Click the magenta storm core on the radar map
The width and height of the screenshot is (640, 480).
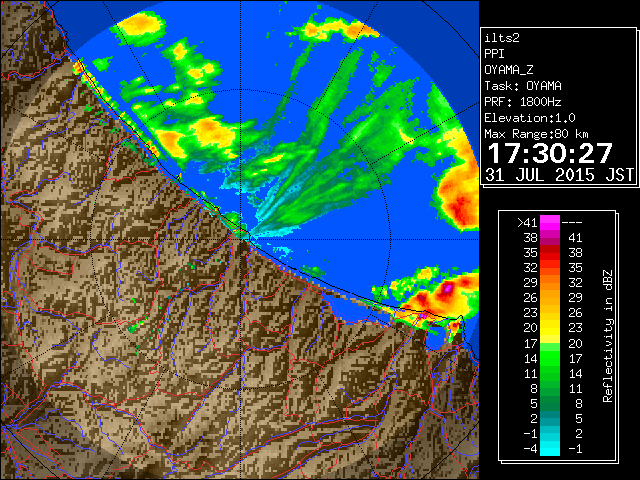coord(448,289)
